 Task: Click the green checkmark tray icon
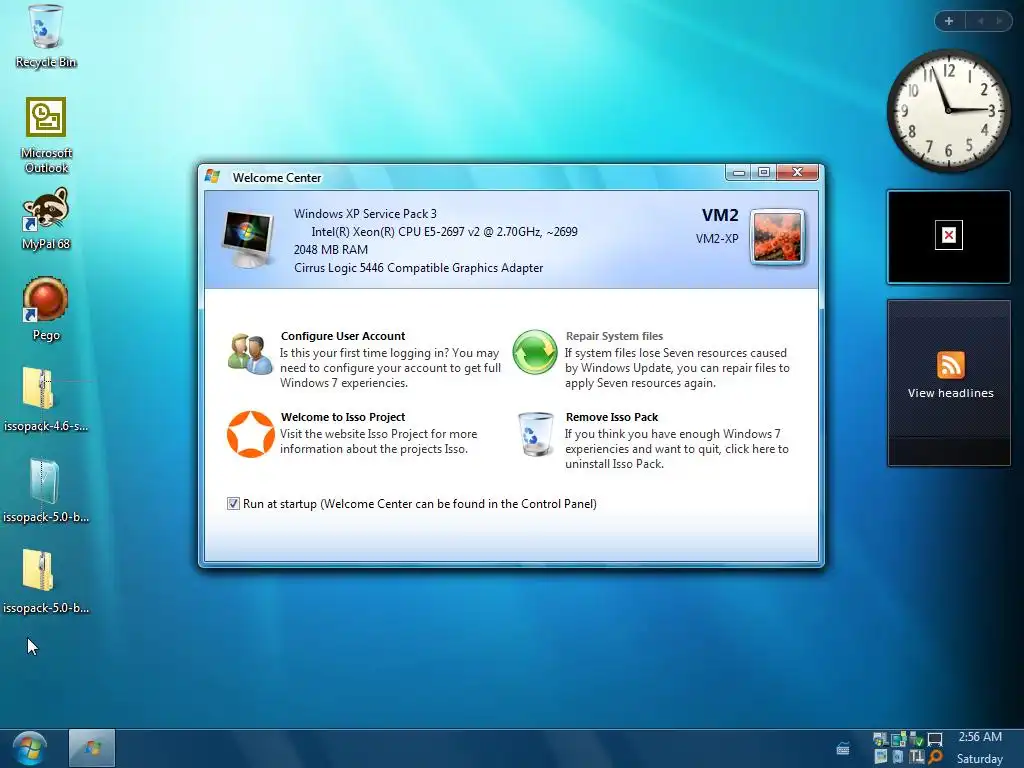tap(917, 740)
